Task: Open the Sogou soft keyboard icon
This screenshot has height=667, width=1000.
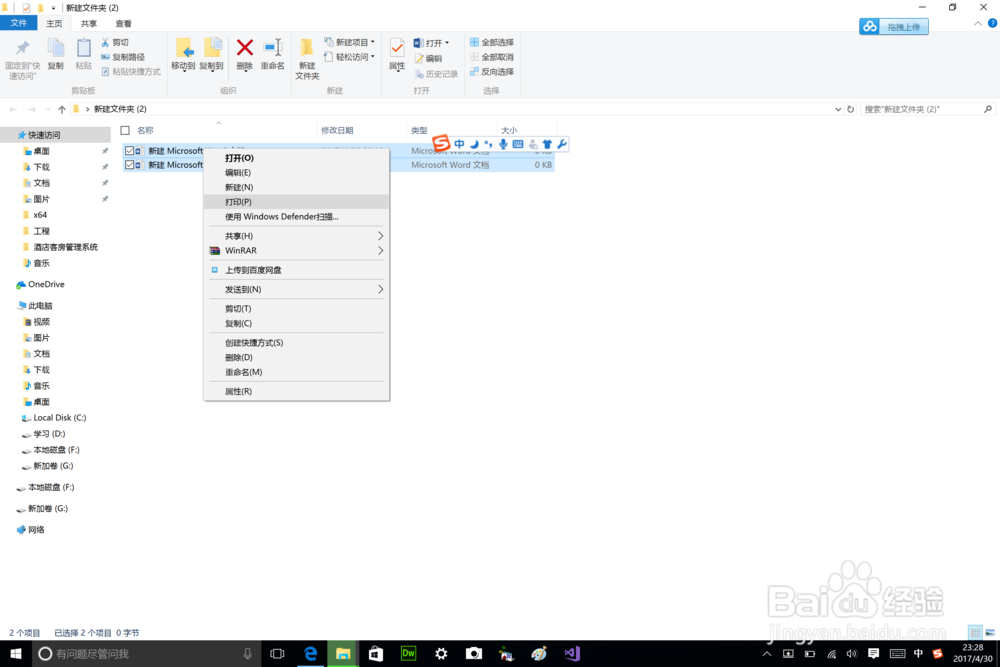Action: (x=517, y=144)
